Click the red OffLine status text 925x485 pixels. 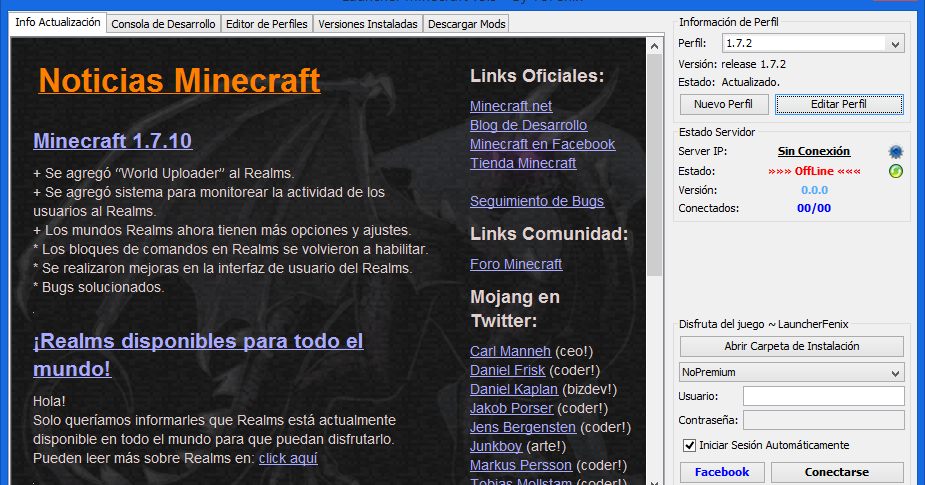[x=814, y=171]
